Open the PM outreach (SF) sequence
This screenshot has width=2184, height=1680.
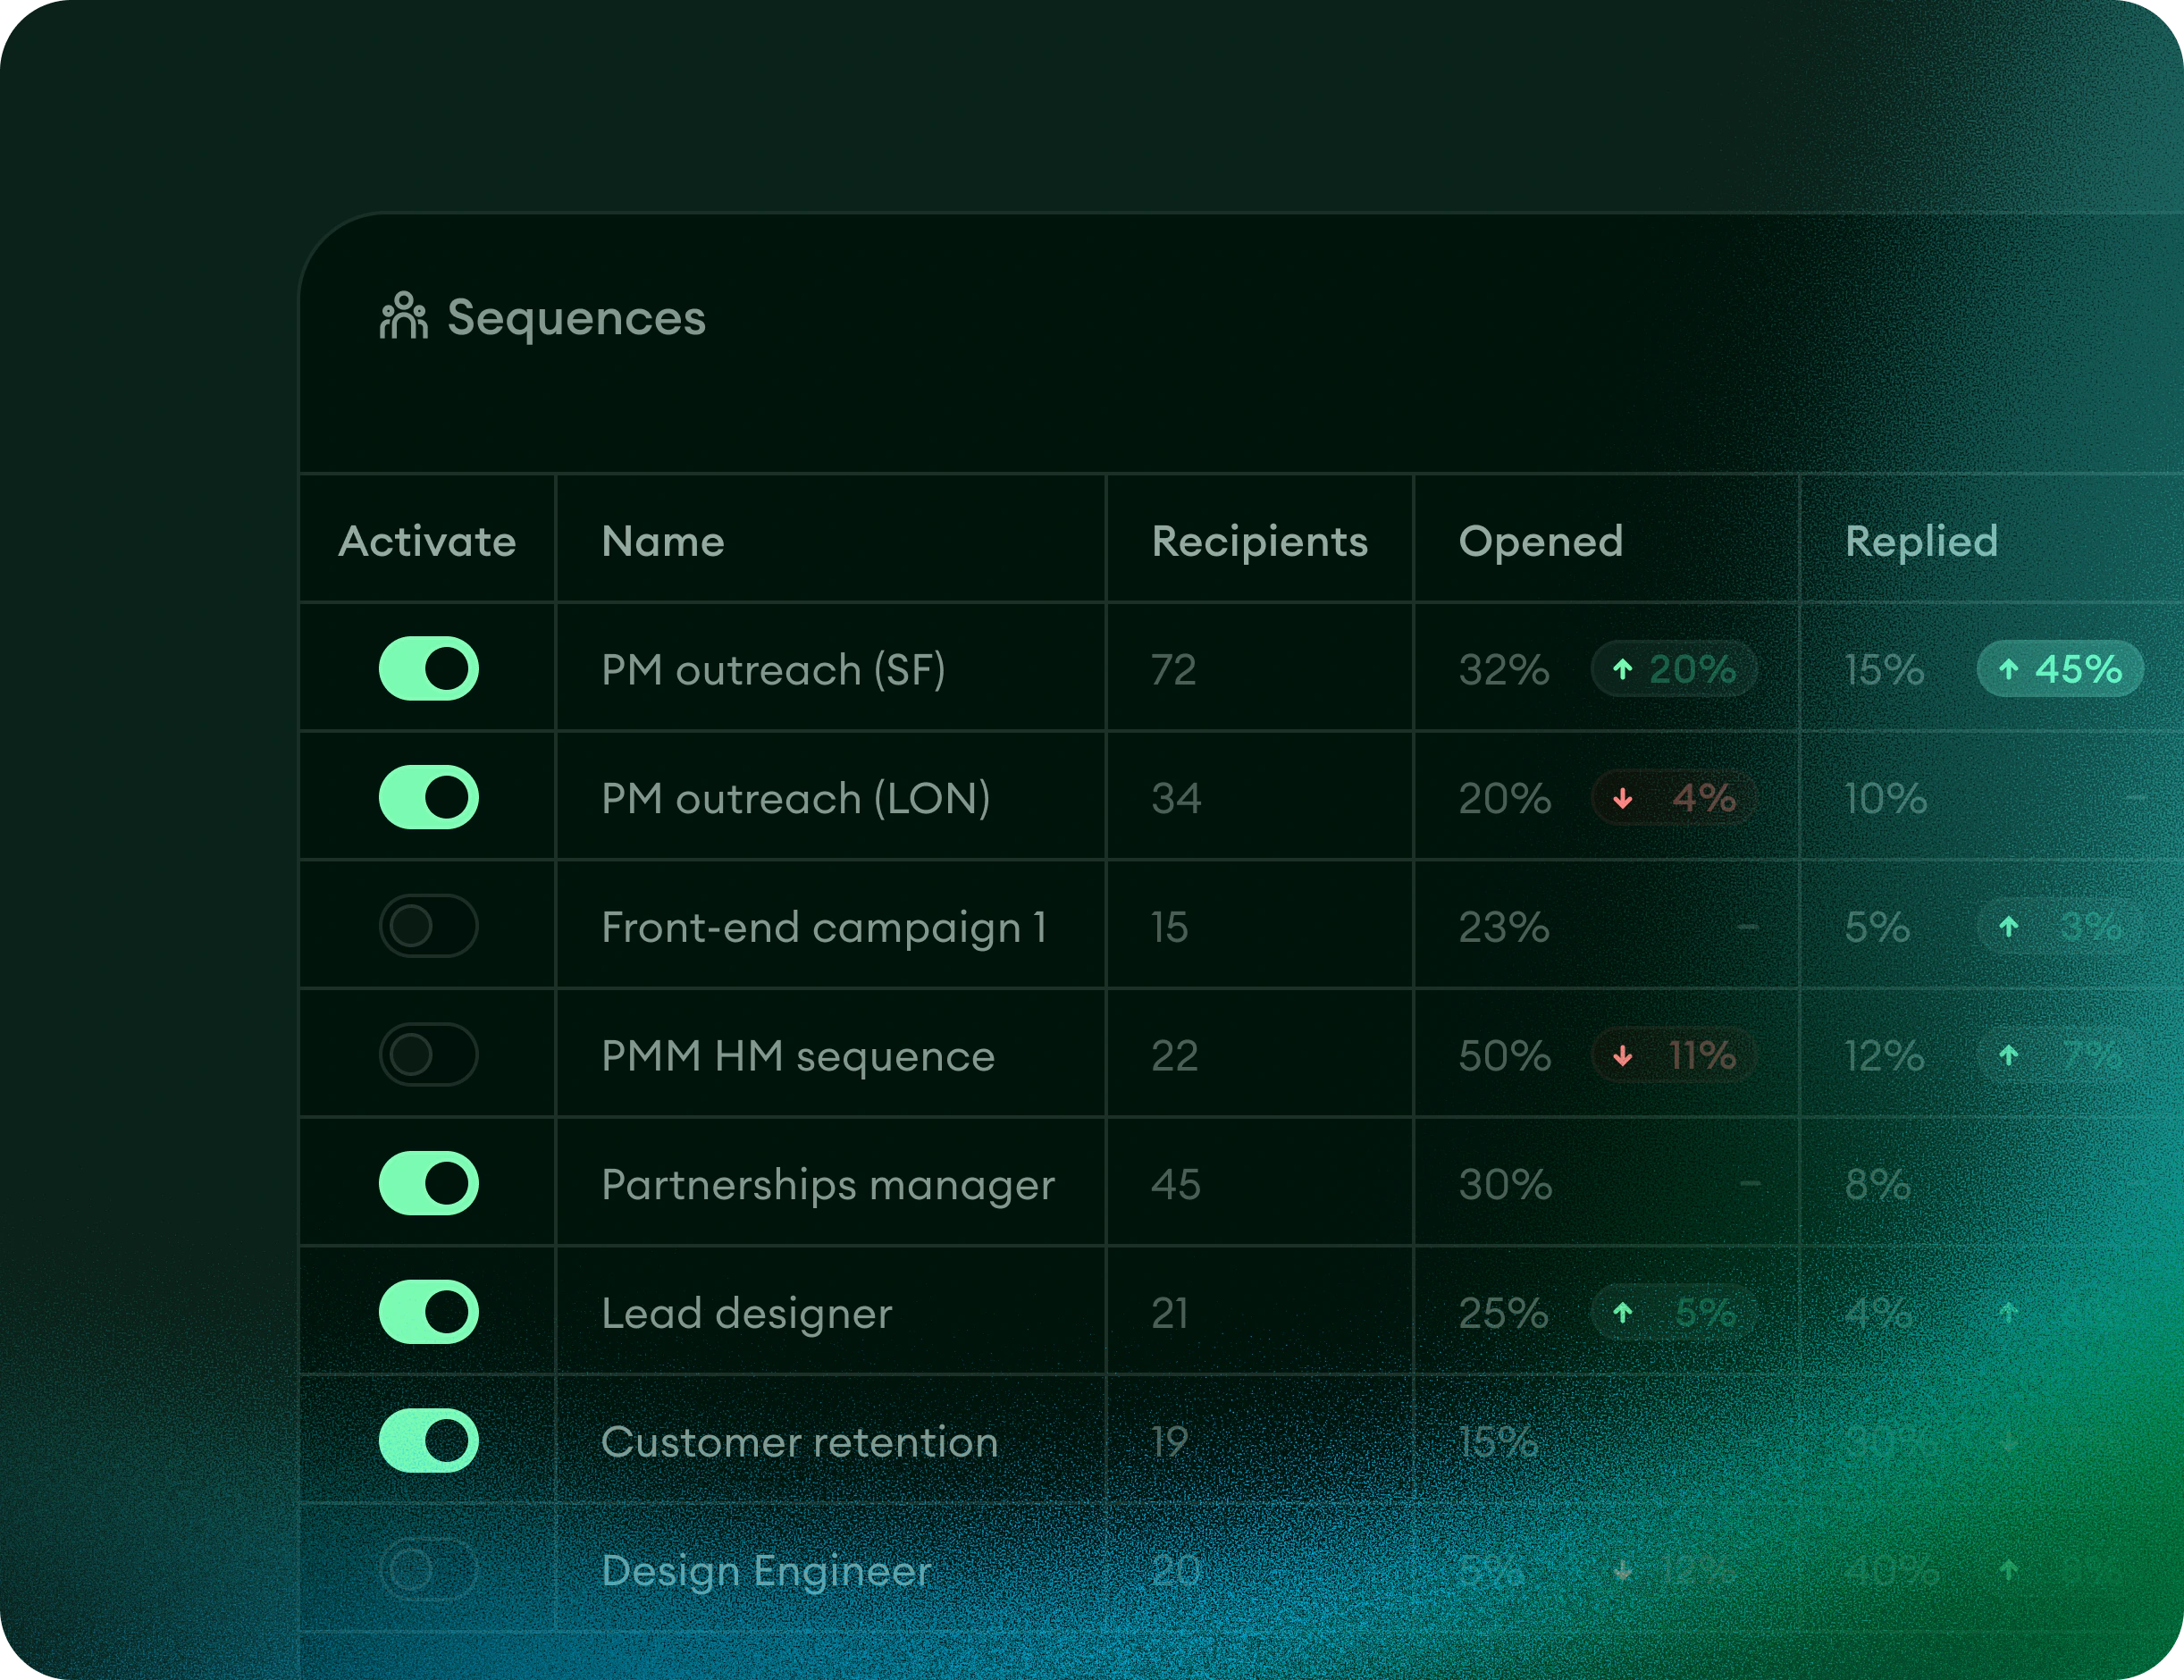[773, 669]
